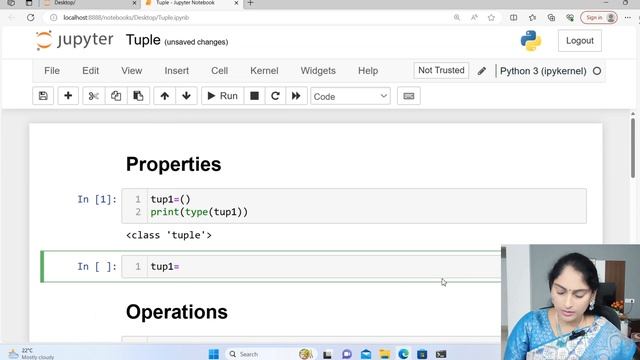Switch to the Desktop/ browser tab
This screenshot has height=360, width=640.
point(90,3)
